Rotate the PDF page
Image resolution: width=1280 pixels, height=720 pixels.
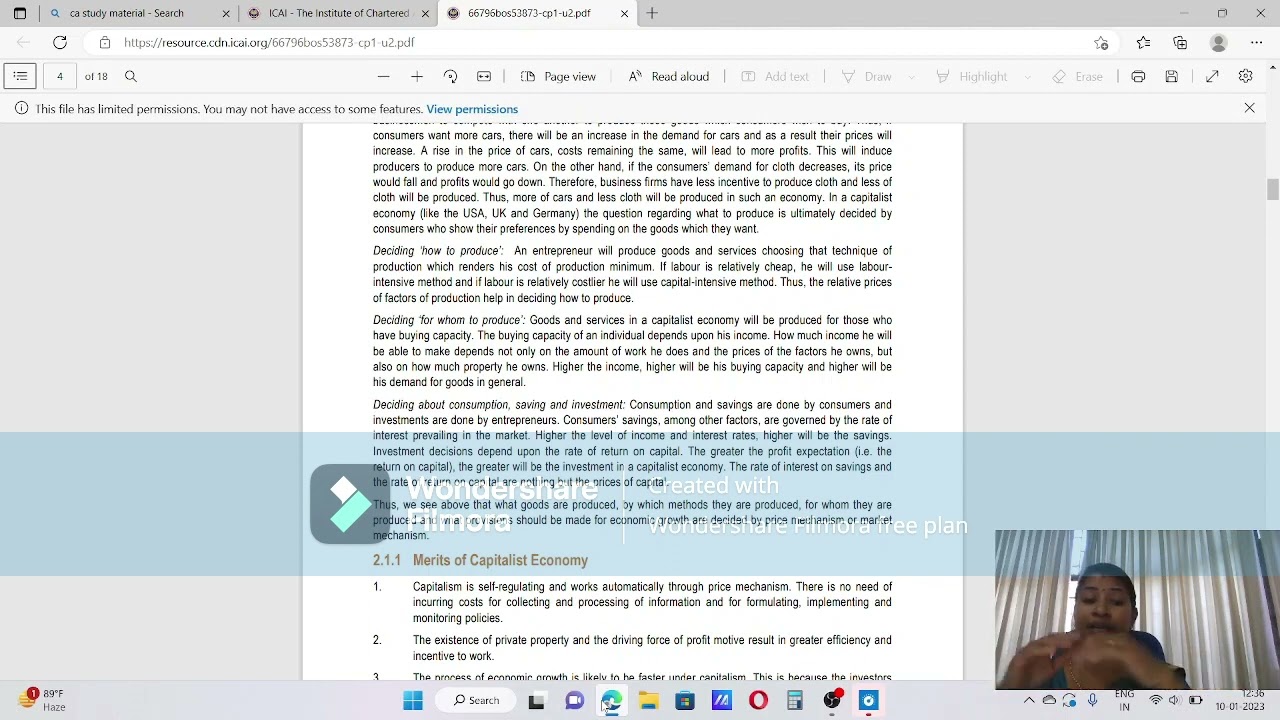pos(450,76)
